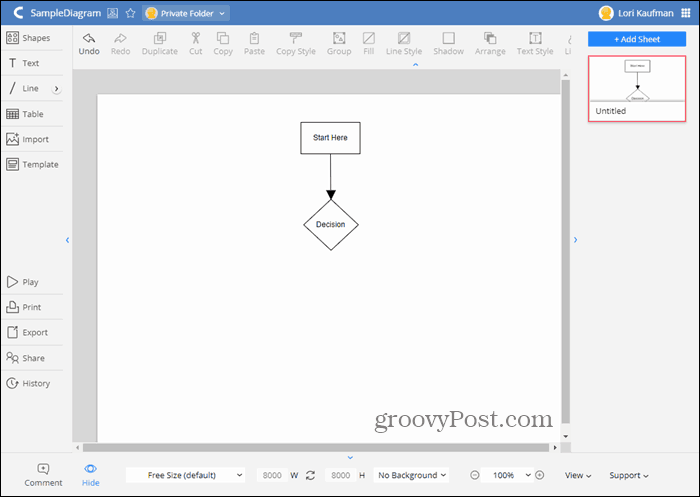
Task: Open the Fill option
Action: click(x=369, y=44)
